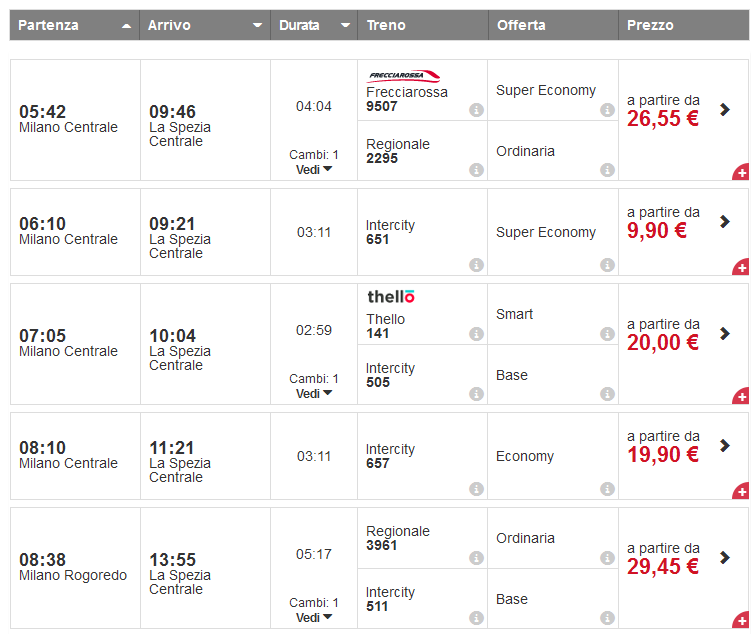
Task: Click red plus icon on 26,55 € fare
Action: (x=741, y=172)
